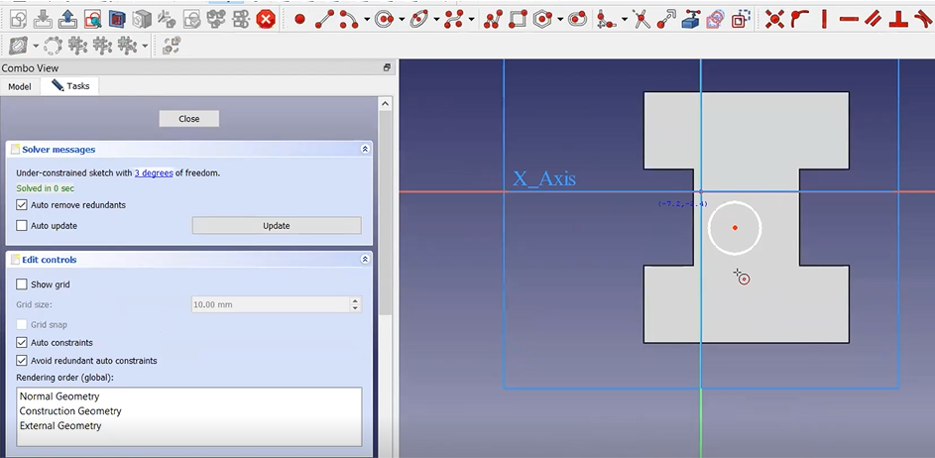The width and height of the screenshot is (935, 458).
Task: Select the Create fillet tool
Action: (606, 20)
